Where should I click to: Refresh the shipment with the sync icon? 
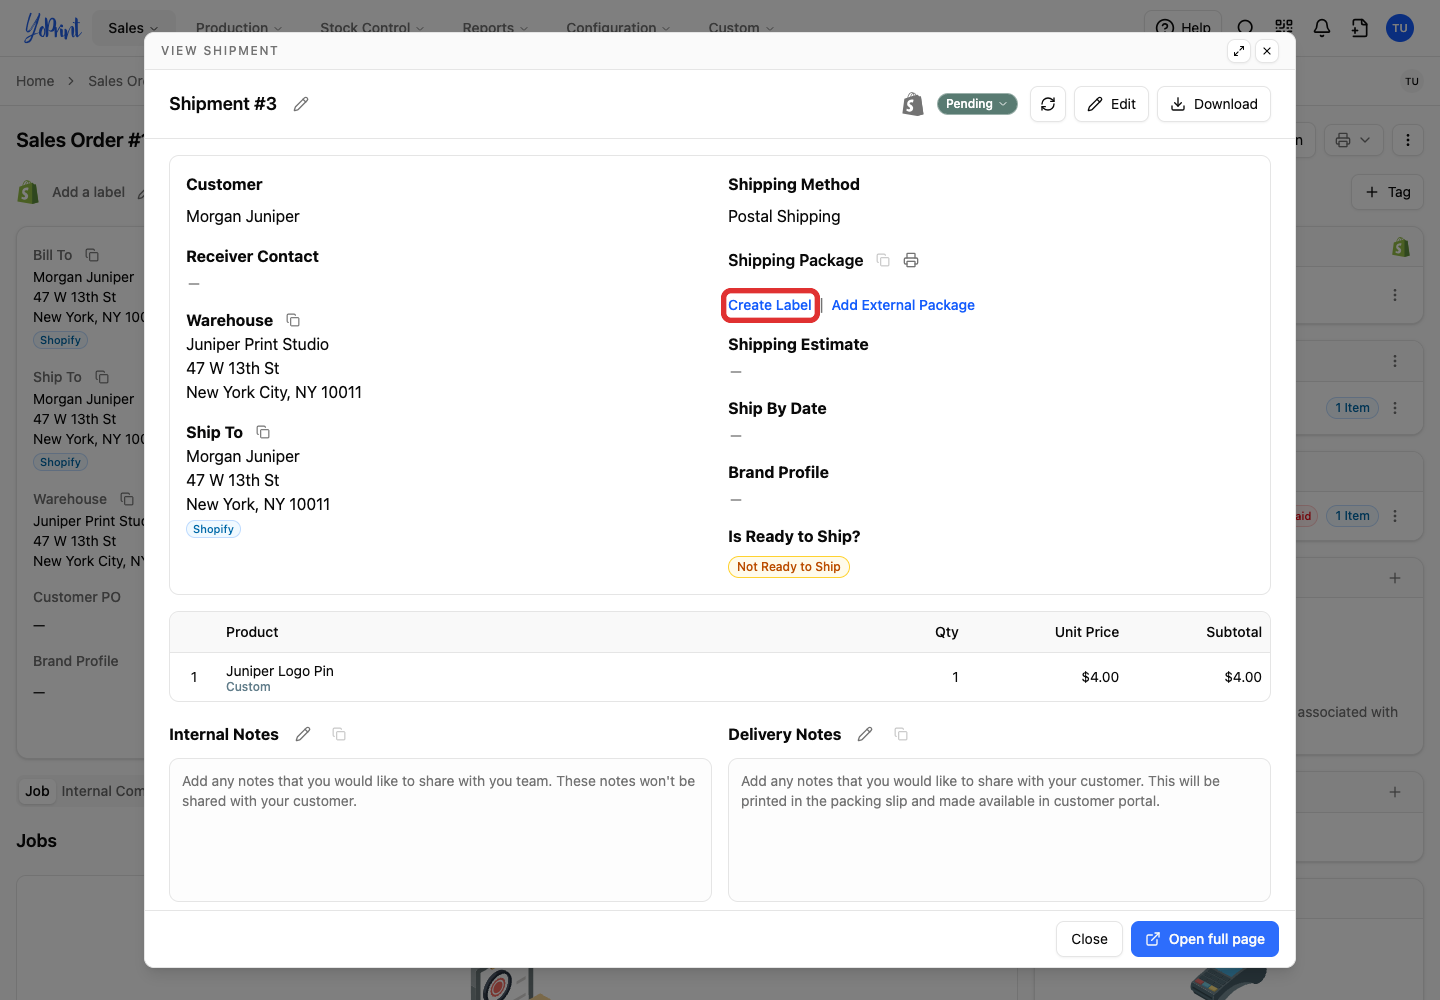[x=1048, y=104]
